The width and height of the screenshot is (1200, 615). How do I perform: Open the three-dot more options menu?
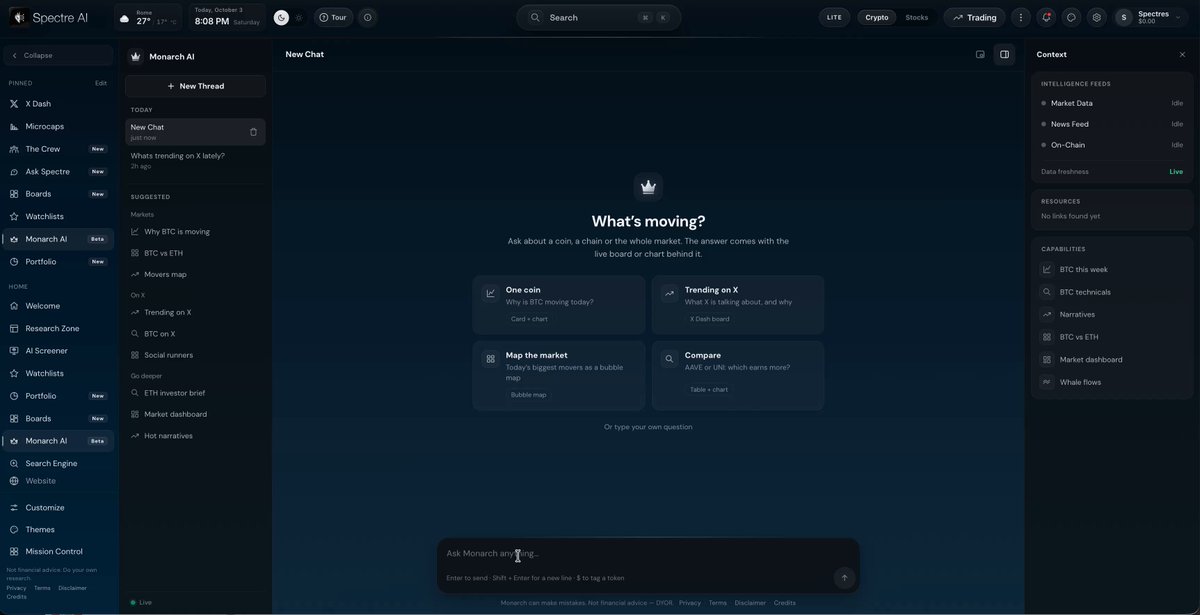pyautogui.click(x=1020, y=17)
